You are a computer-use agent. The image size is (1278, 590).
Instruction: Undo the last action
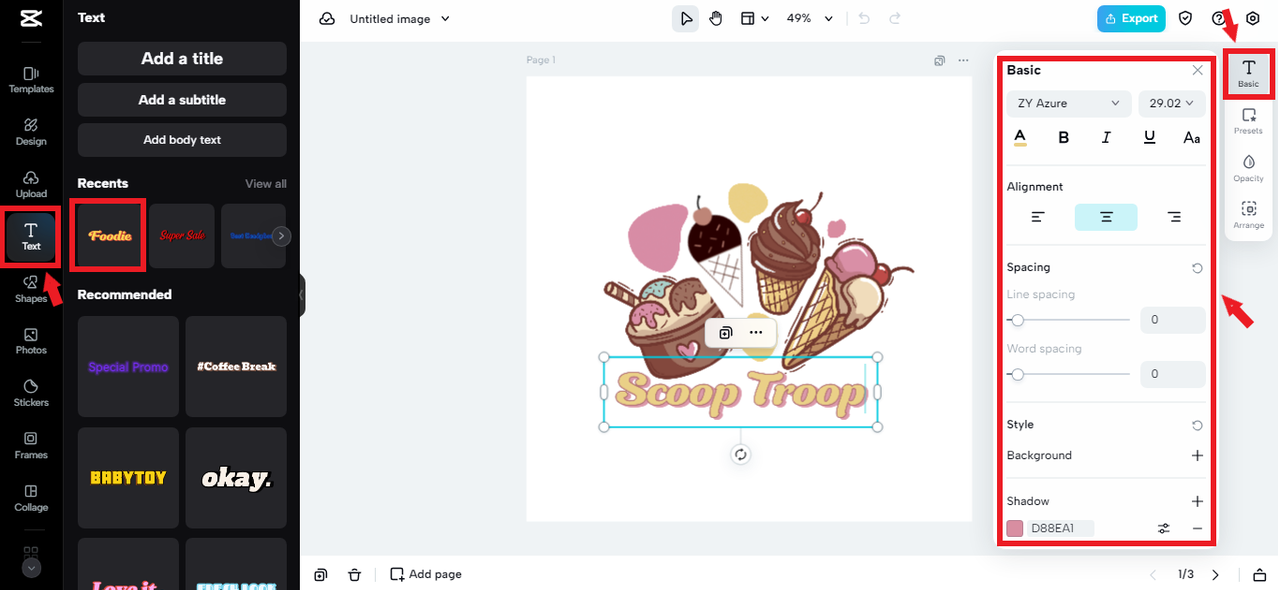(864, 18)
